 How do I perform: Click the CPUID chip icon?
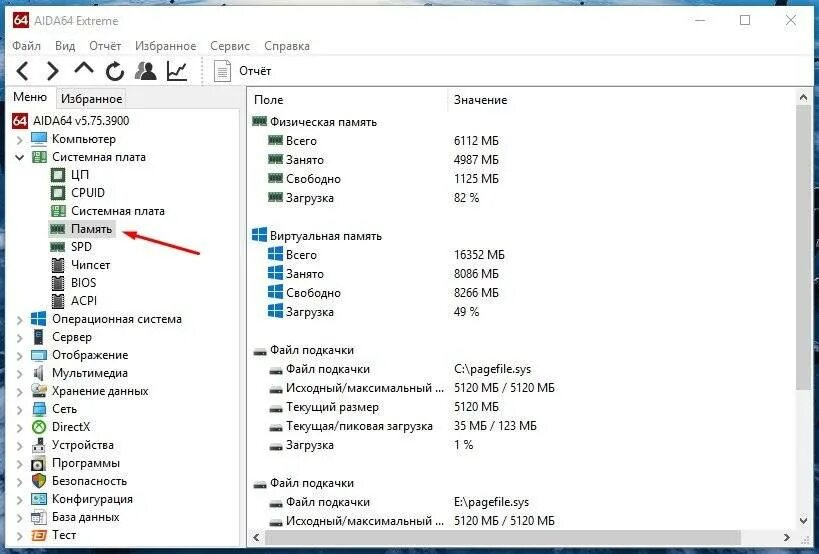[x=58, y=193]
